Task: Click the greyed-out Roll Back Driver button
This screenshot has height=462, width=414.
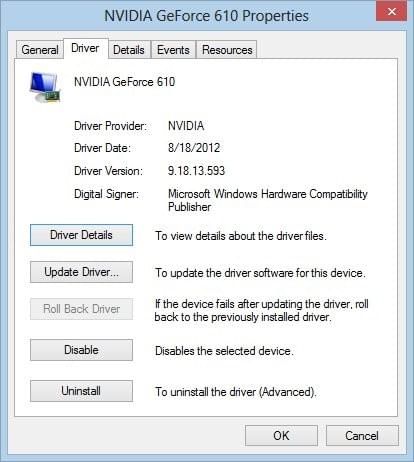Action: coord(81,309)
